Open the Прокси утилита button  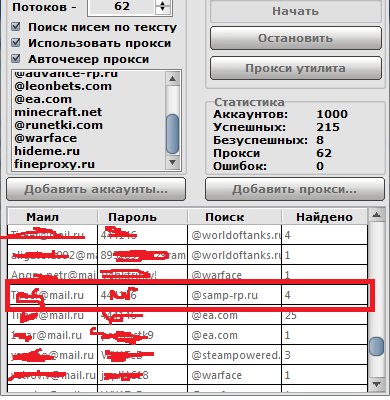point(296,68)
